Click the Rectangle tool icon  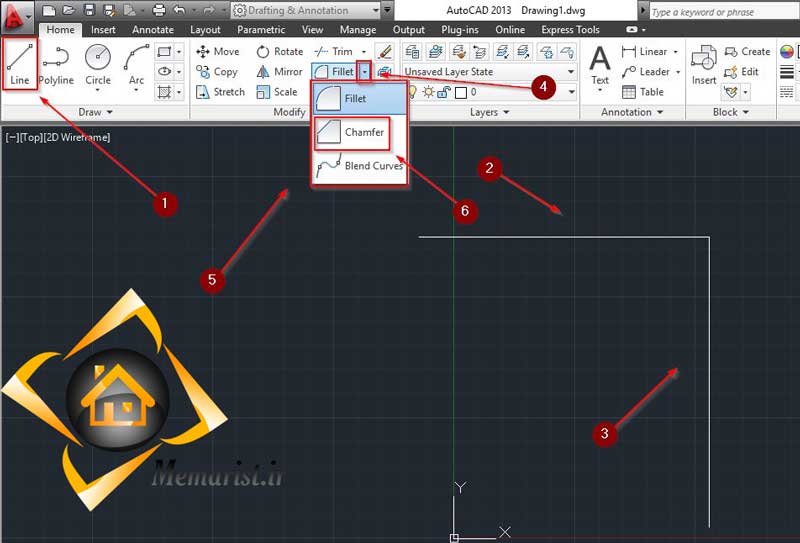(164, 52)
